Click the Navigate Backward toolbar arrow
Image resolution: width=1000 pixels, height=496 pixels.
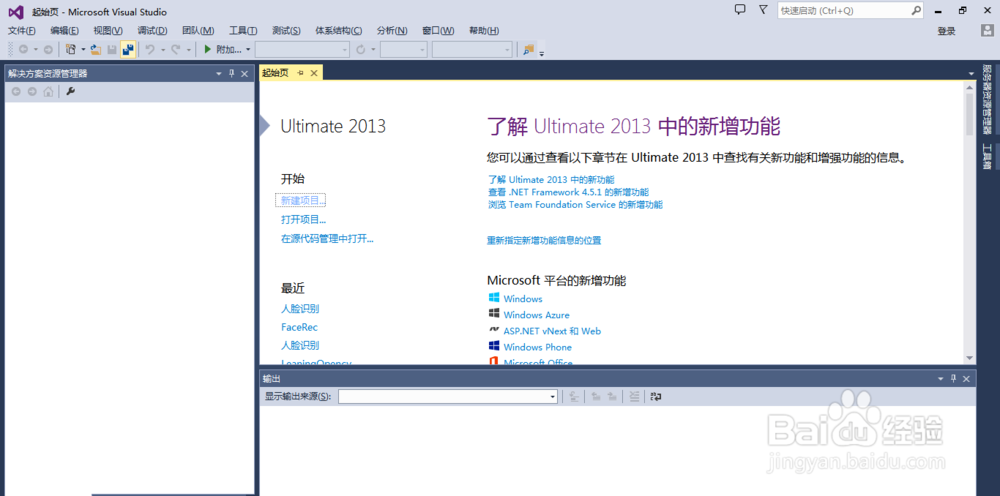point(23,49)
